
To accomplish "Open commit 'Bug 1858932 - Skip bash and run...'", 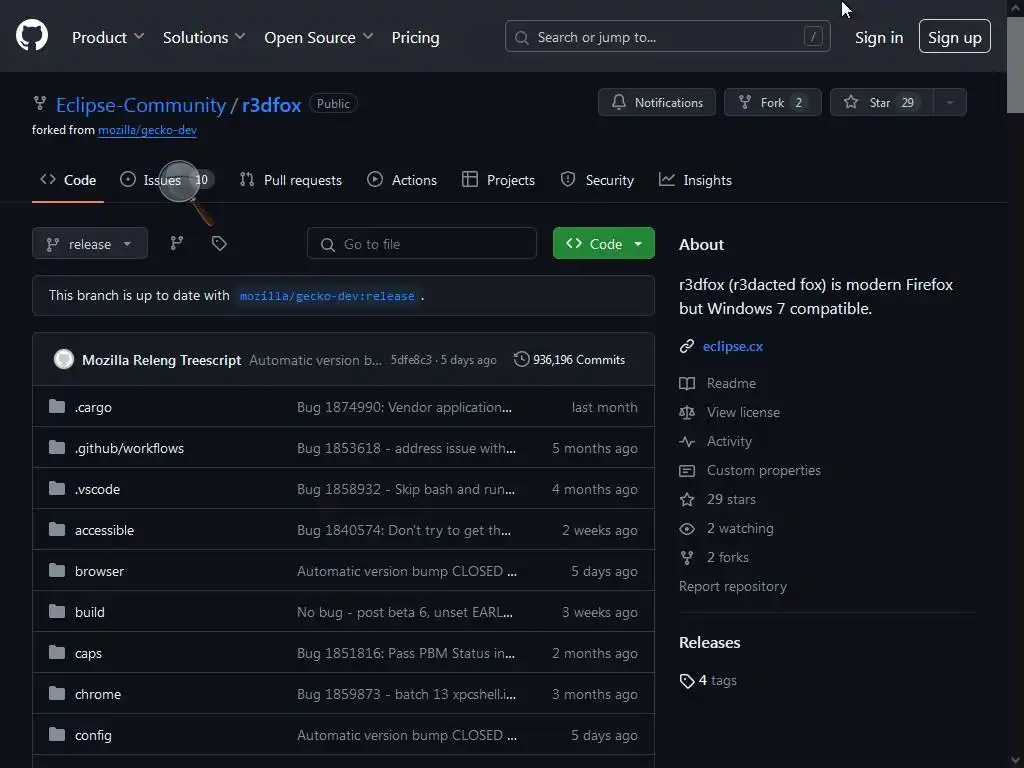I will coord(406,489).
